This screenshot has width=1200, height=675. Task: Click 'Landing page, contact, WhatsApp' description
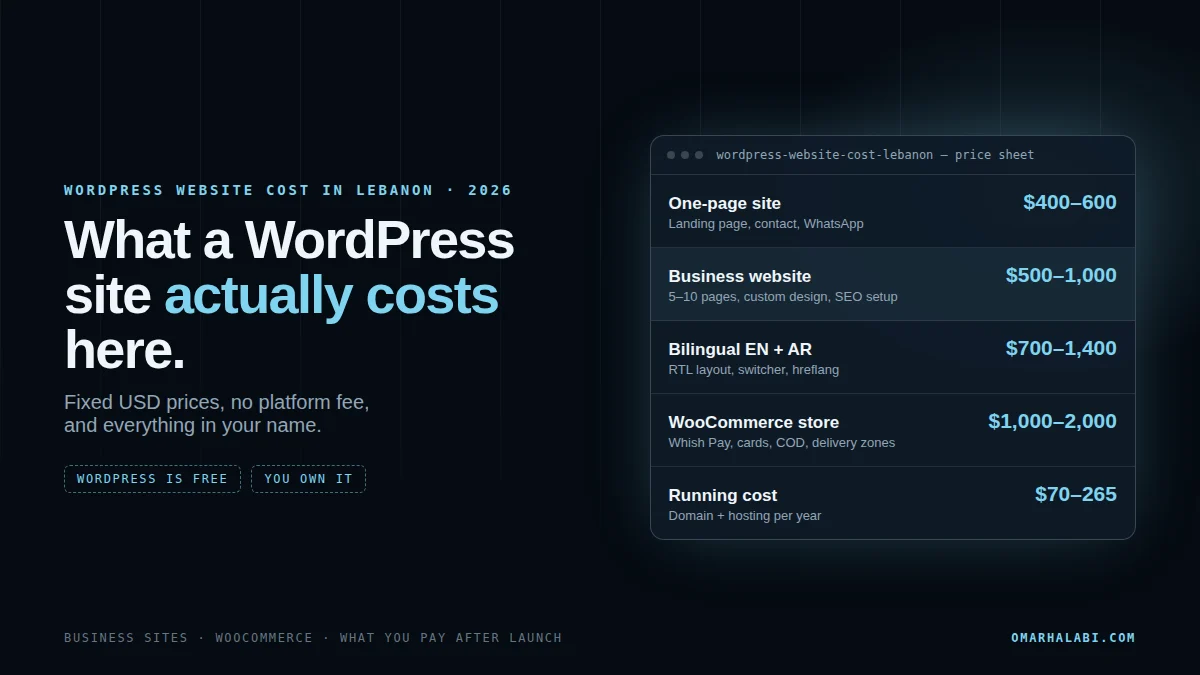tap(766, 224)
